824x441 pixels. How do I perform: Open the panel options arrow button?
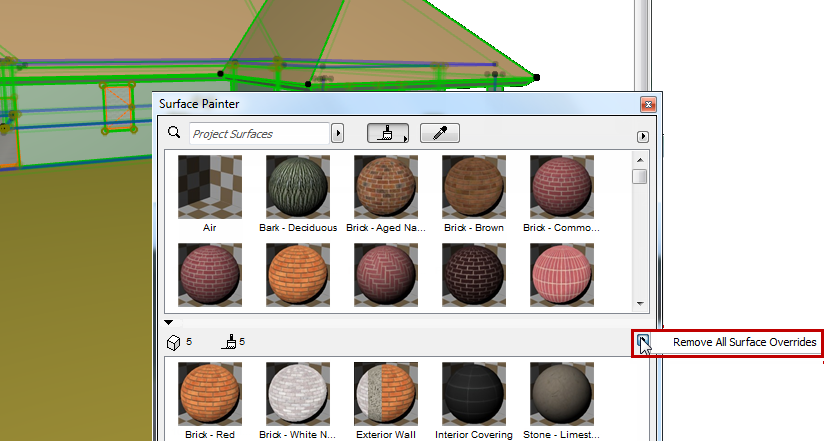[x=642, y=137]
